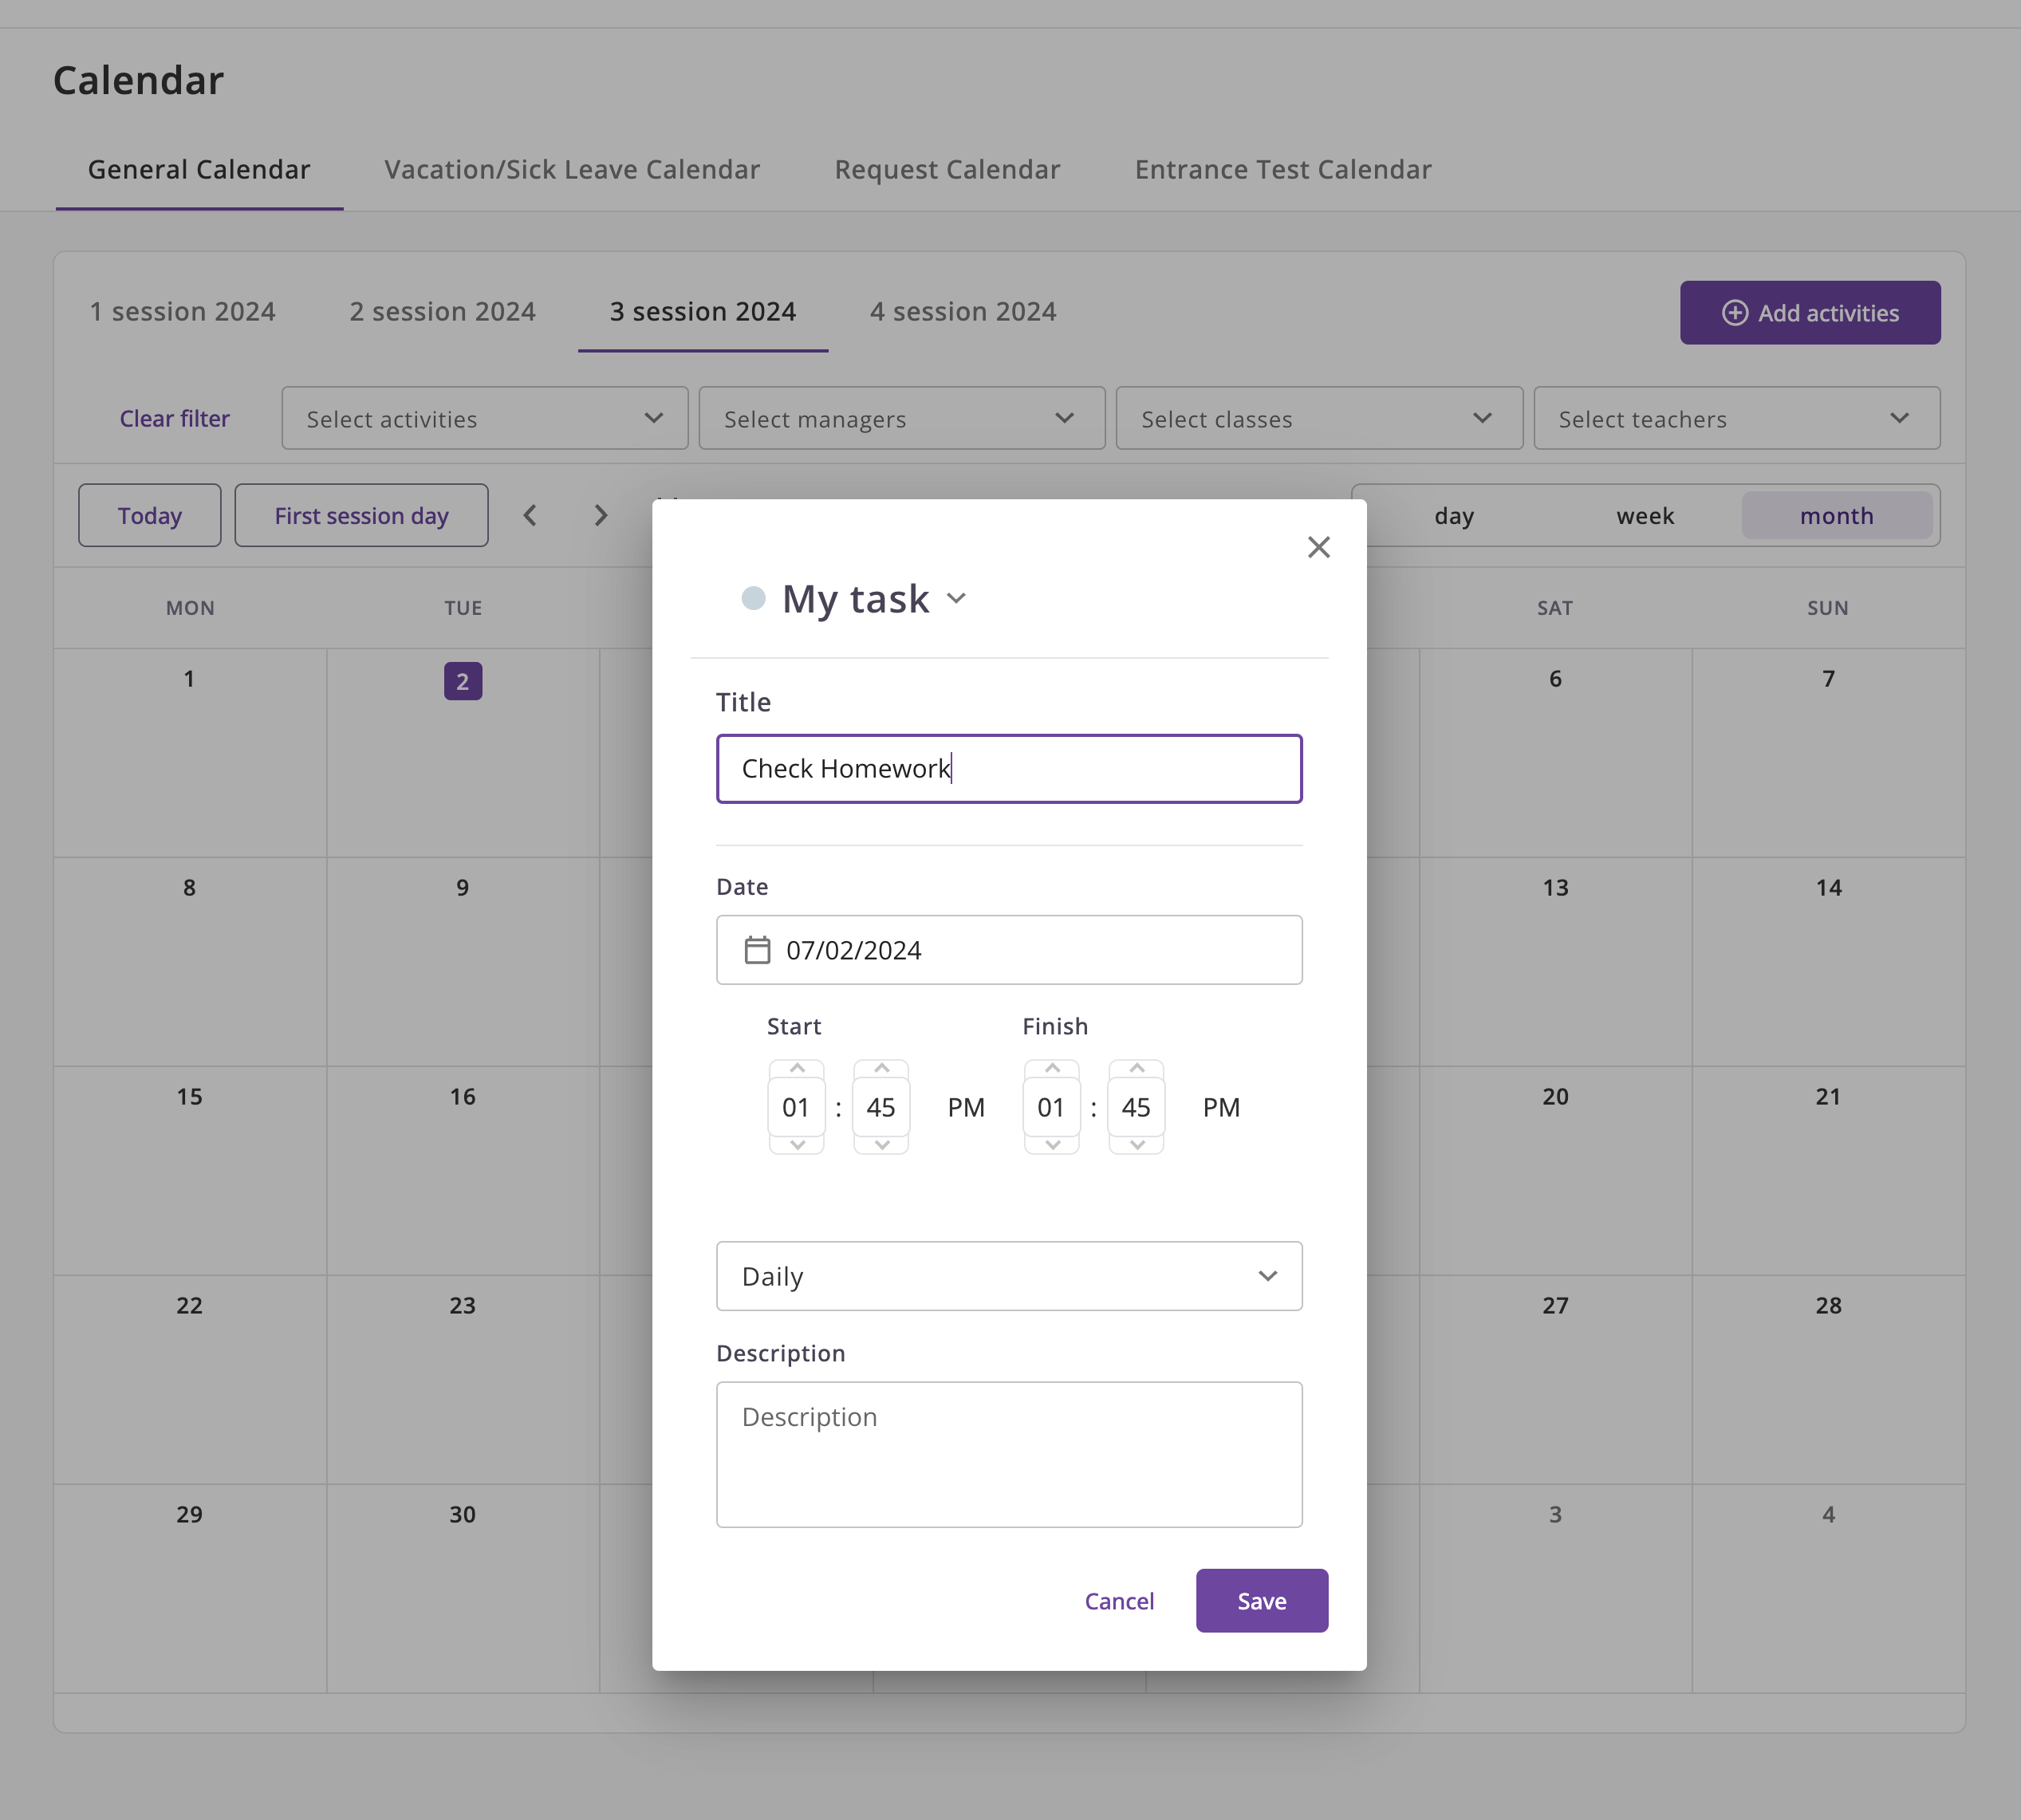This screenshot has width=2021, height=1820.
Task: Go to next month arrow
Action: coord(600,515)
